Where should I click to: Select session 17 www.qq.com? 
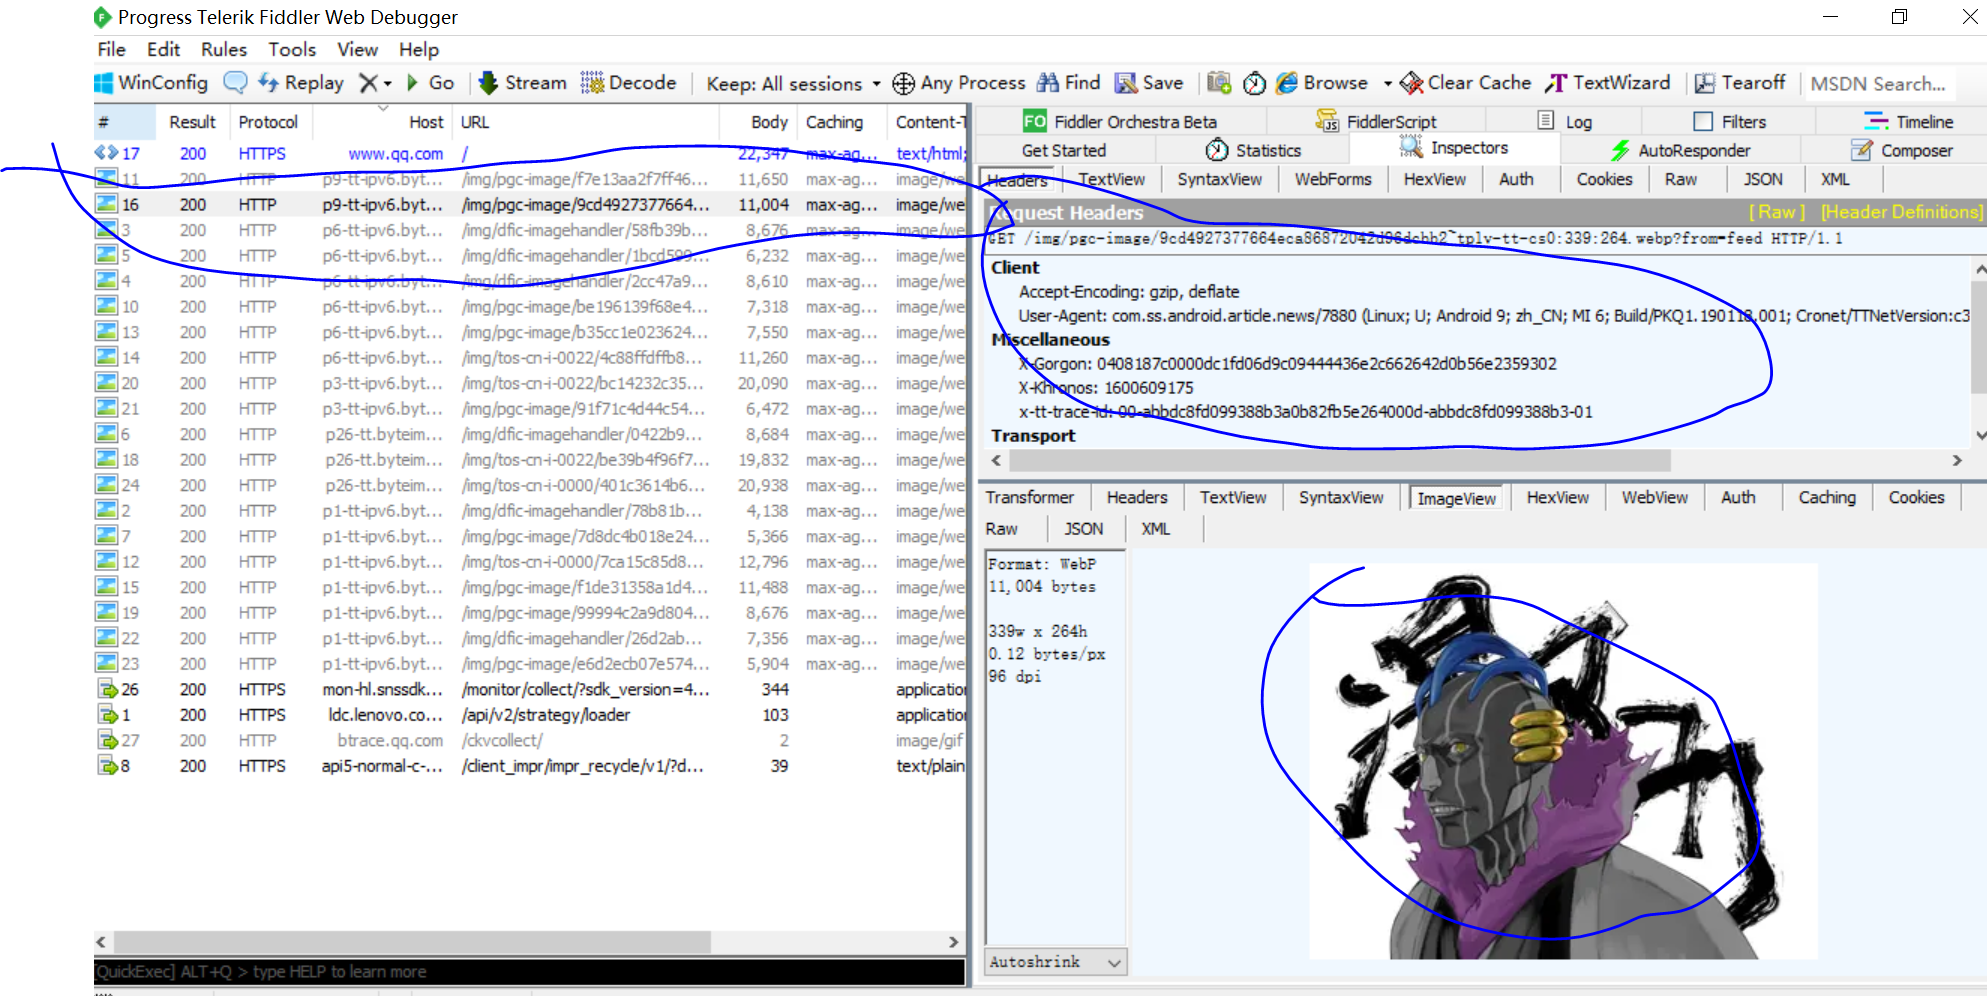530,153
